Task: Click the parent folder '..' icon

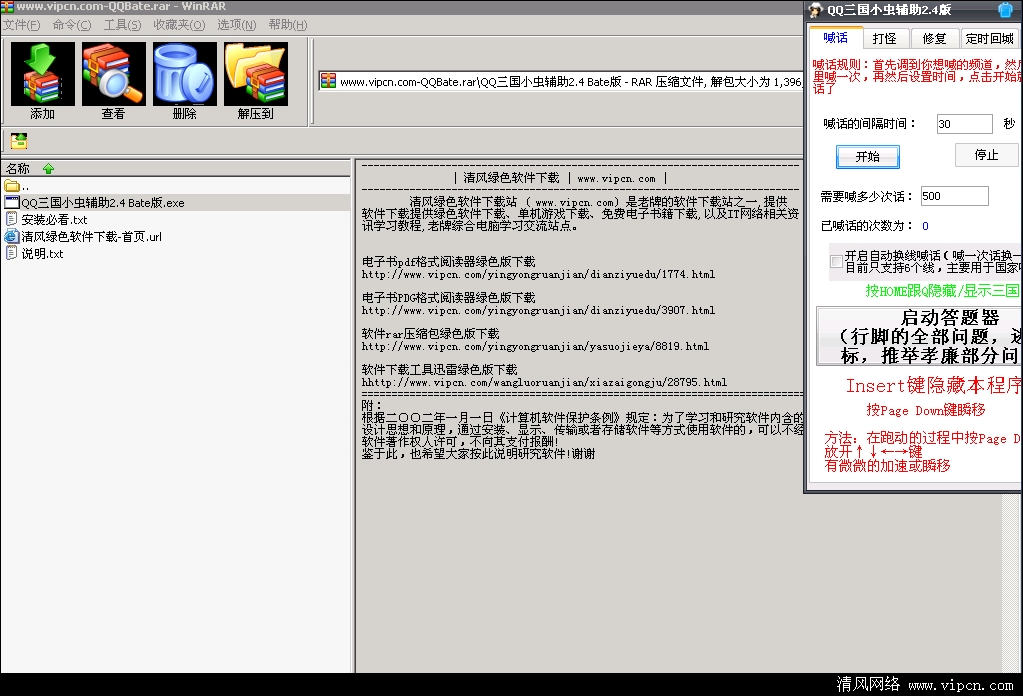Action: (12, 186)
